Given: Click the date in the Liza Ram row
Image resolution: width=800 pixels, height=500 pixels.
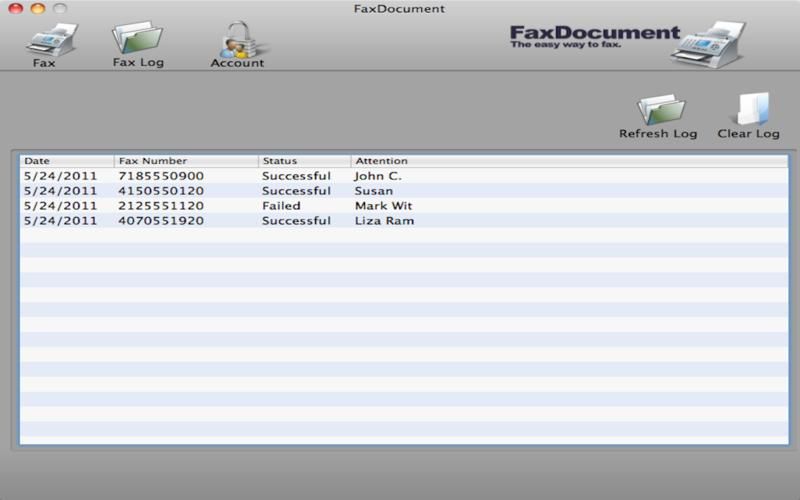Looking at the screenshot, I should pos(60,221).
